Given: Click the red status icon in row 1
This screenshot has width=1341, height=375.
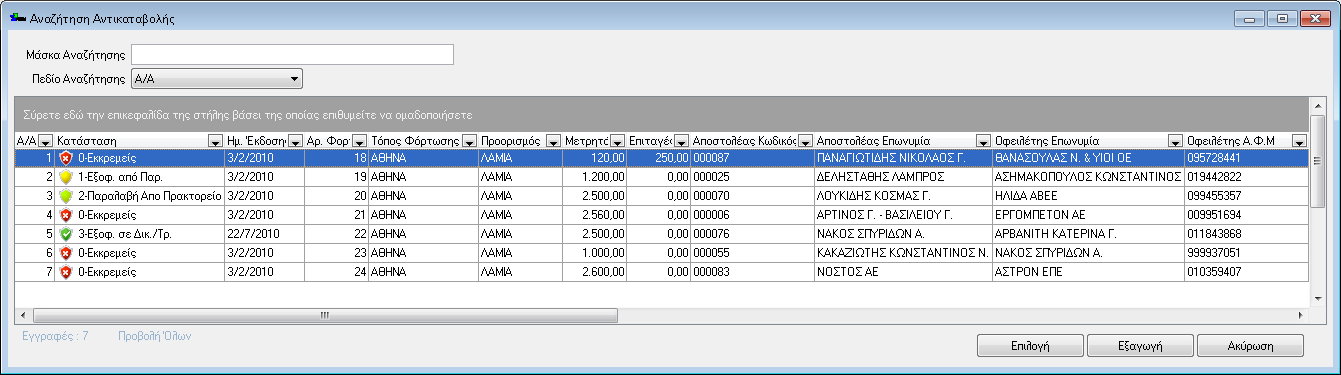Looking at the screenshot, I should (66, 158).
